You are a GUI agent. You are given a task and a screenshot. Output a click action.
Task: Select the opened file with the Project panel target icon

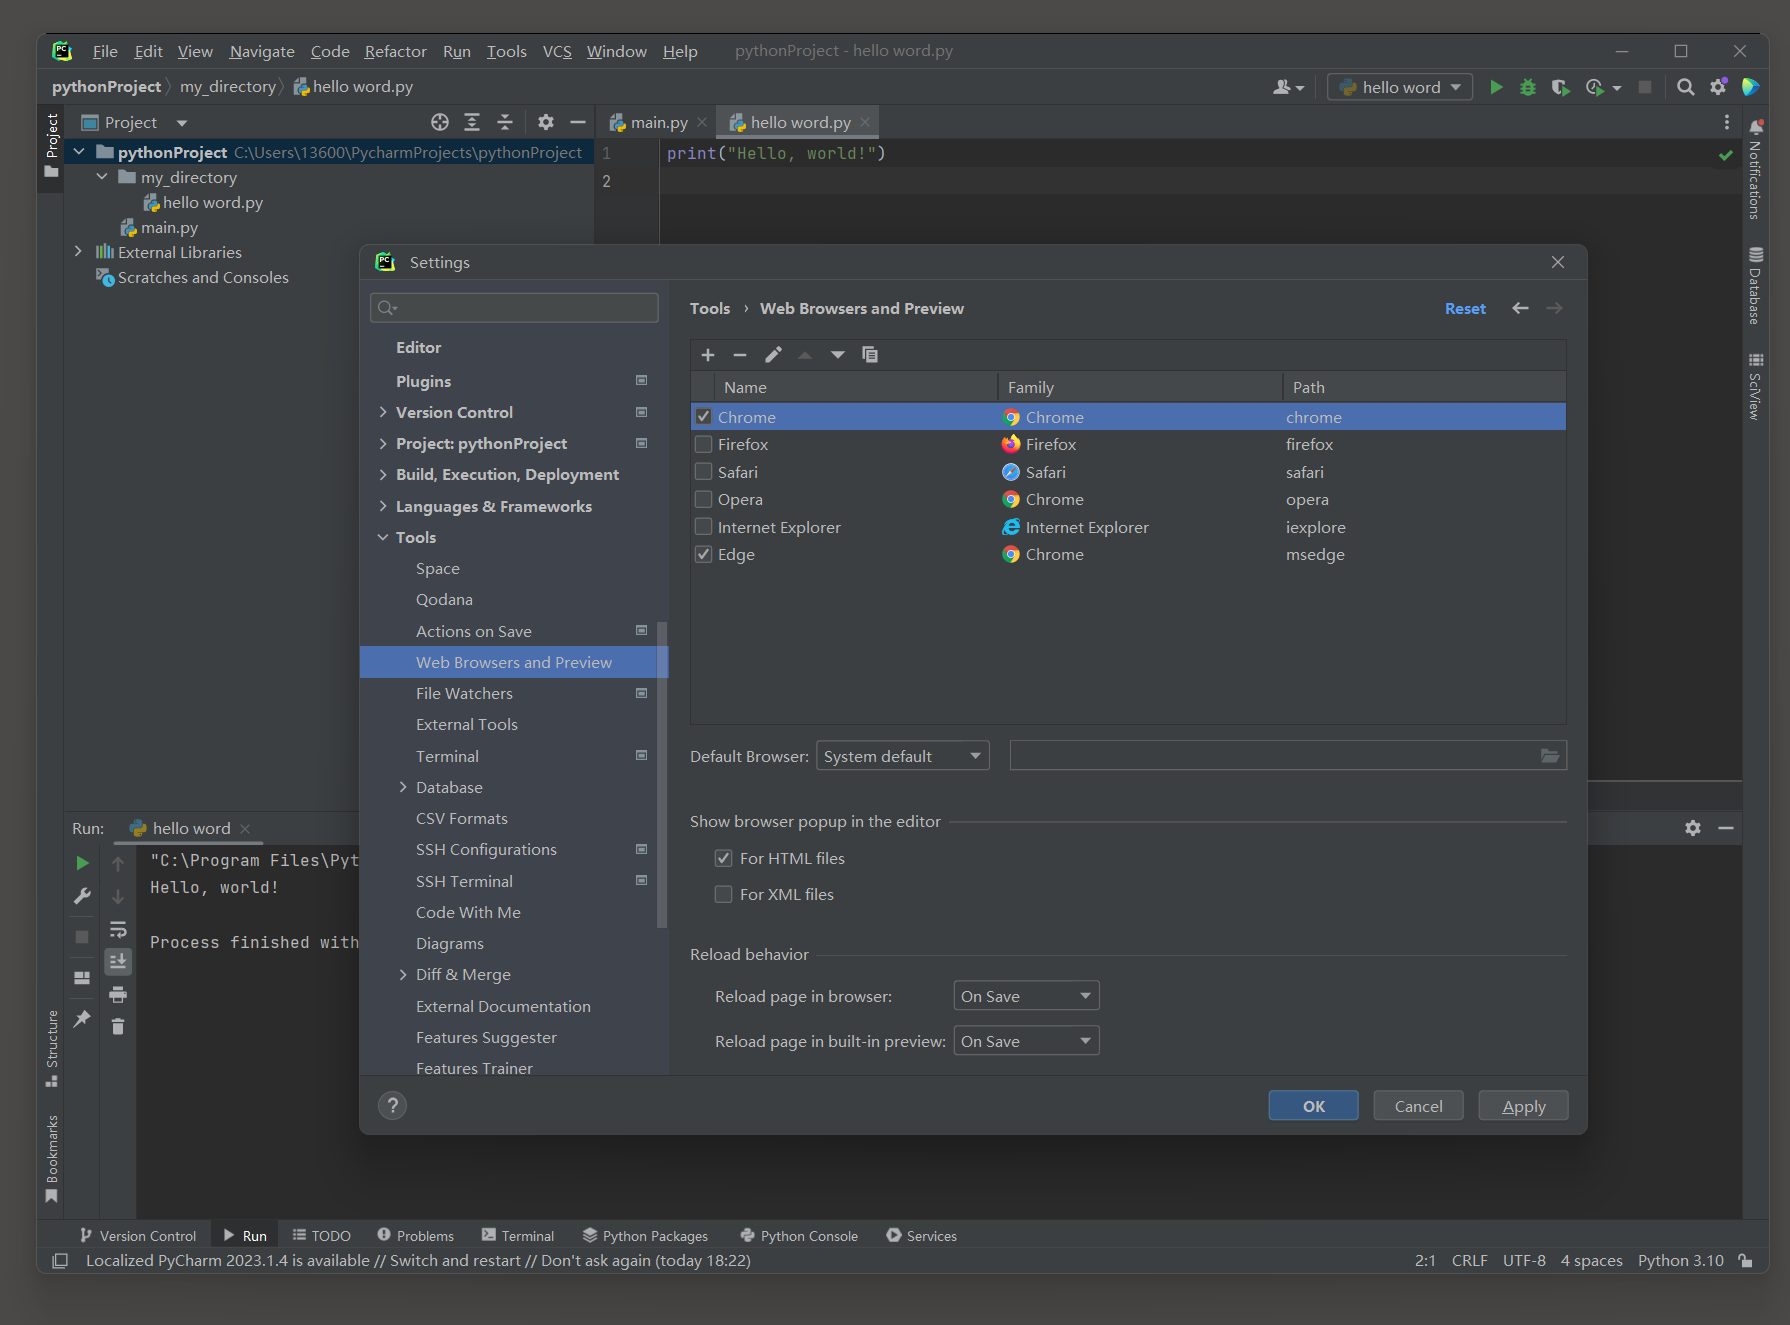(440, 122)
